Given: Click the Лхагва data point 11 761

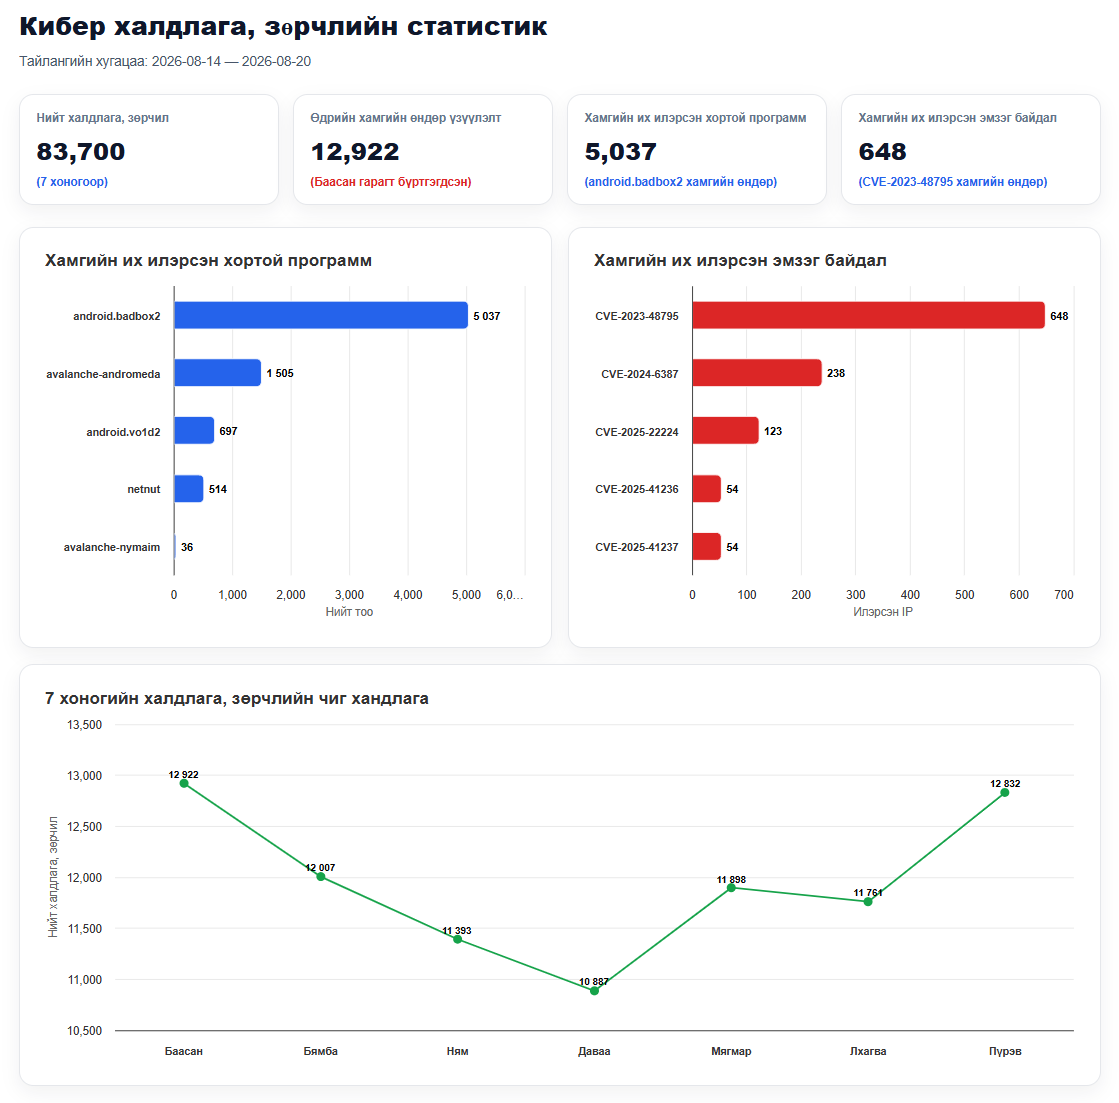Looking at the screenshot, I should point(868,902).
